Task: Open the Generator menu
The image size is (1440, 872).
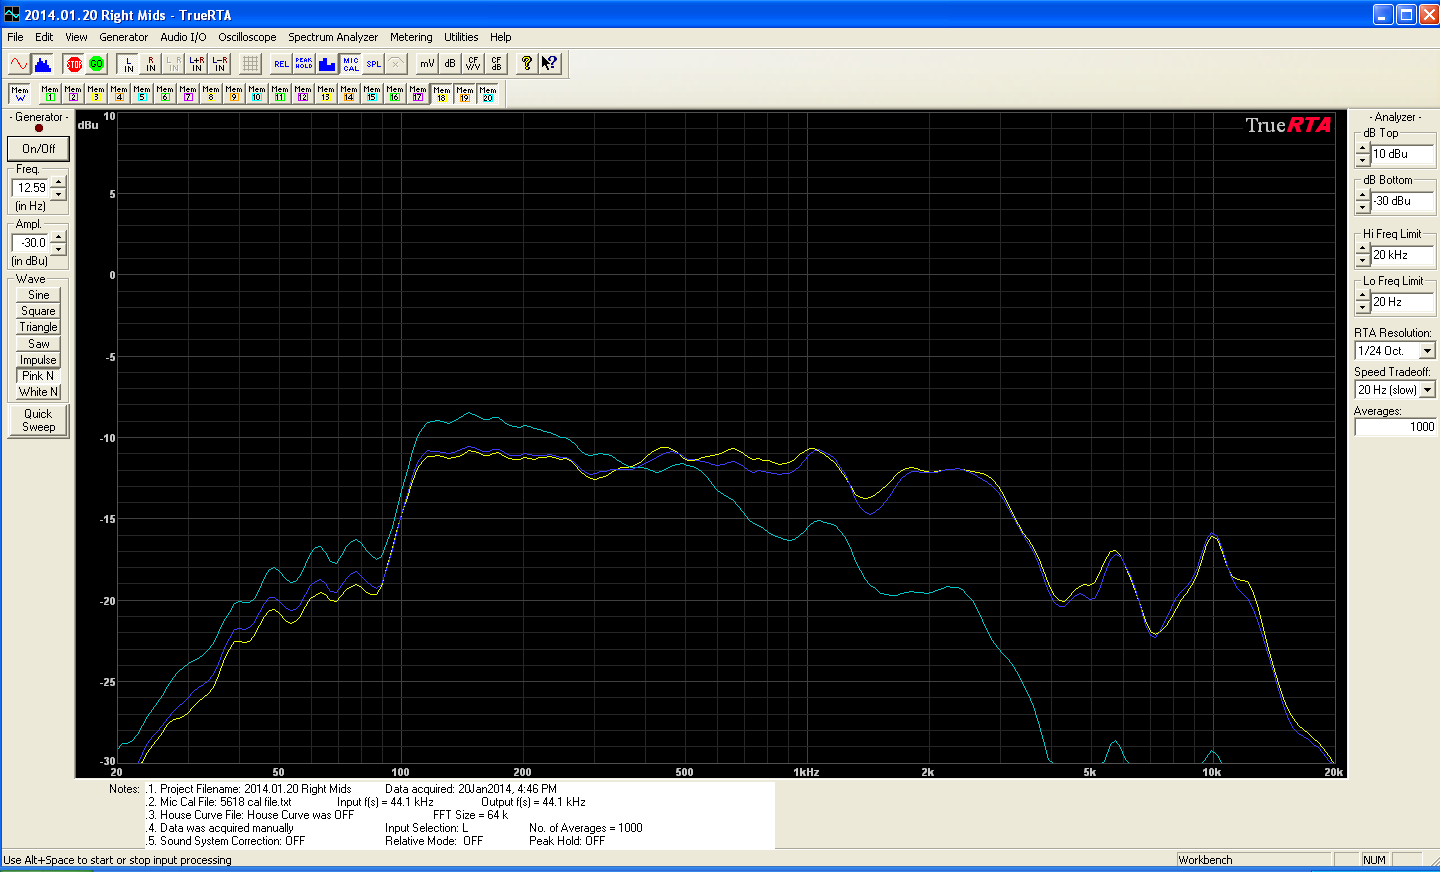Action: tap(123, 37)
